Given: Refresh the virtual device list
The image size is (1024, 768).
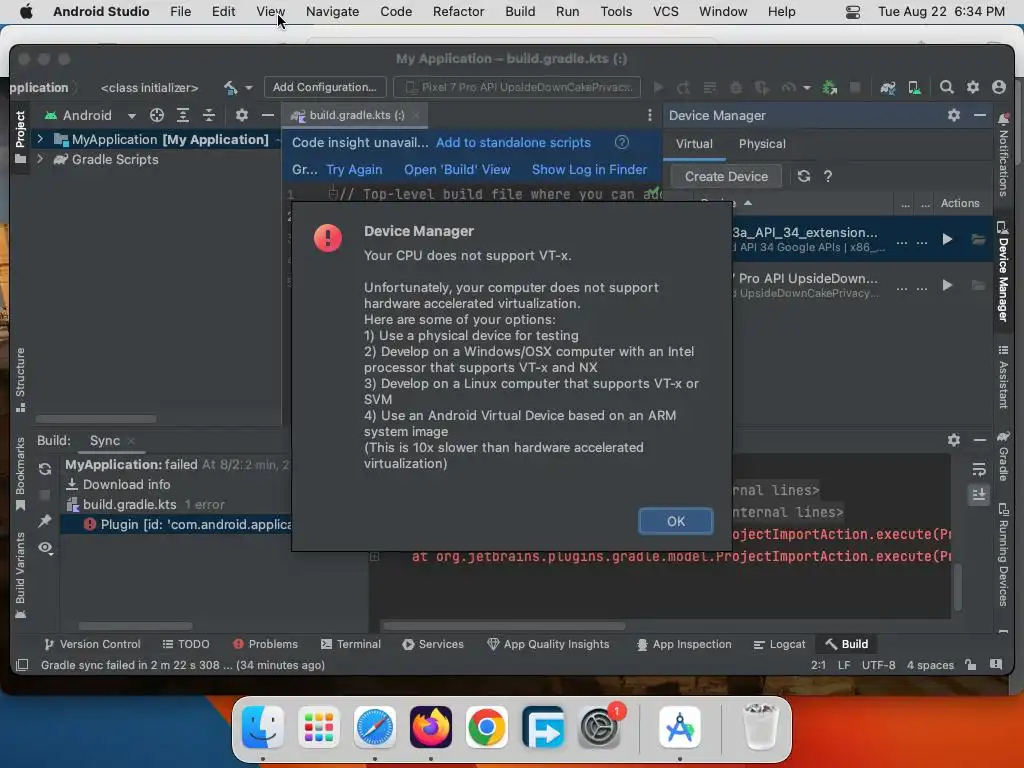Looking at the screenshot, I should [804, 176].
